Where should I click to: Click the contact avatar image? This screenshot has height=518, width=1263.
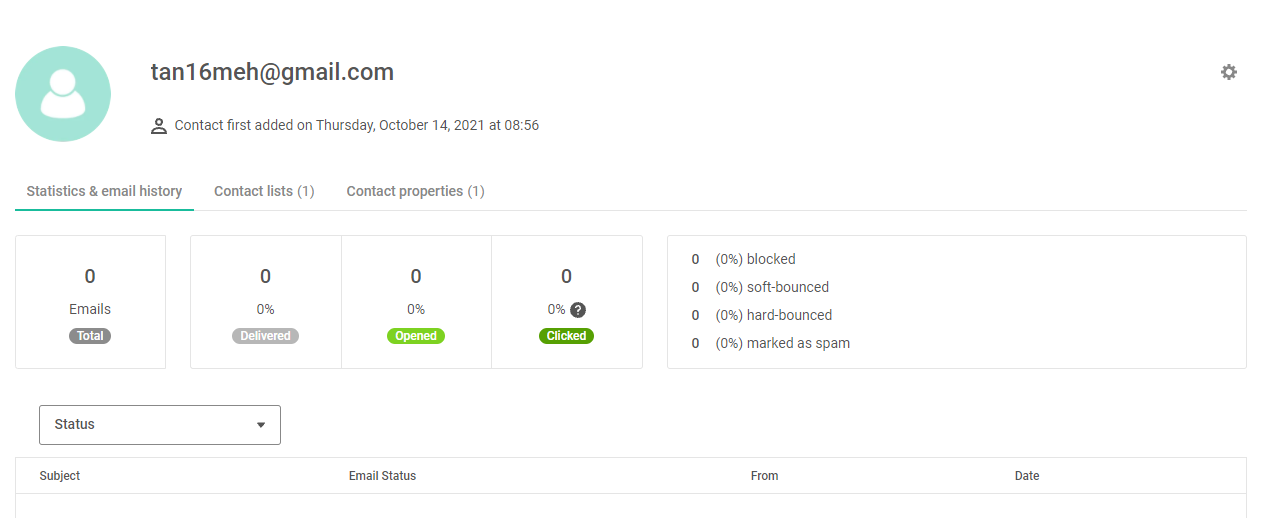pyautogui.click(x=63, y=94)
